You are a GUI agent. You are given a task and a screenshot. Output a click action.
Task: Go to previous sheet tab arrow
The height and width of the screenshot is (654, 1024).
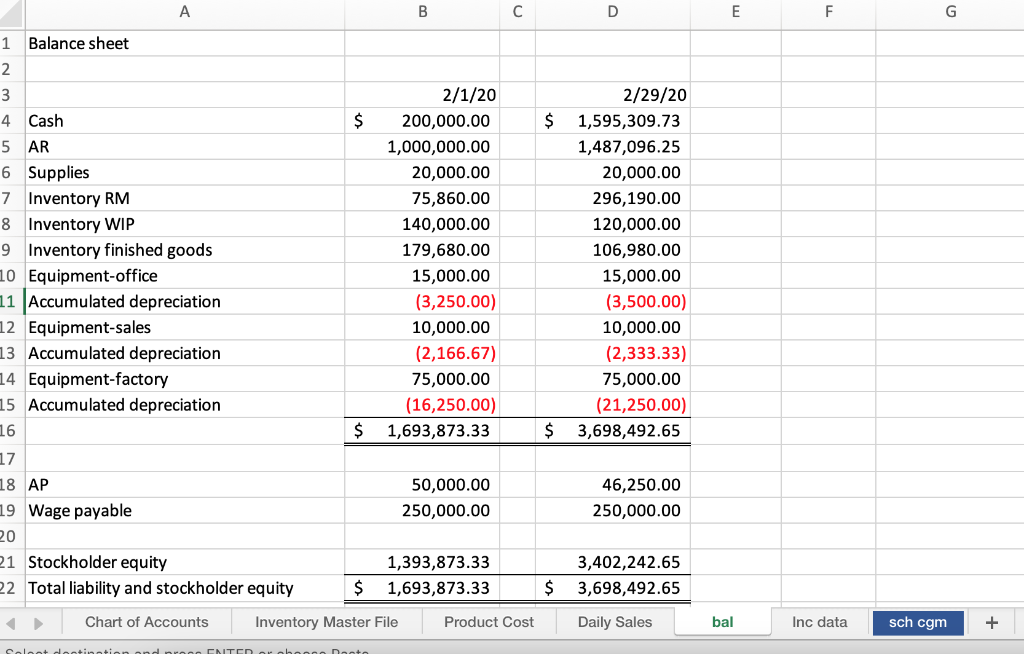11,623
